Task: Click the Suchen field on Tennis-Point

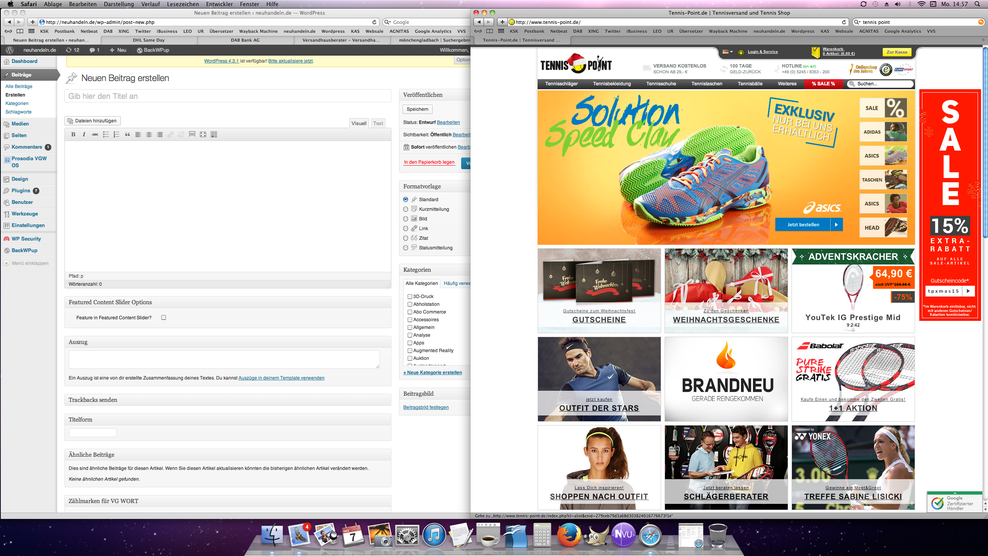Action: (x=880, y=83)
